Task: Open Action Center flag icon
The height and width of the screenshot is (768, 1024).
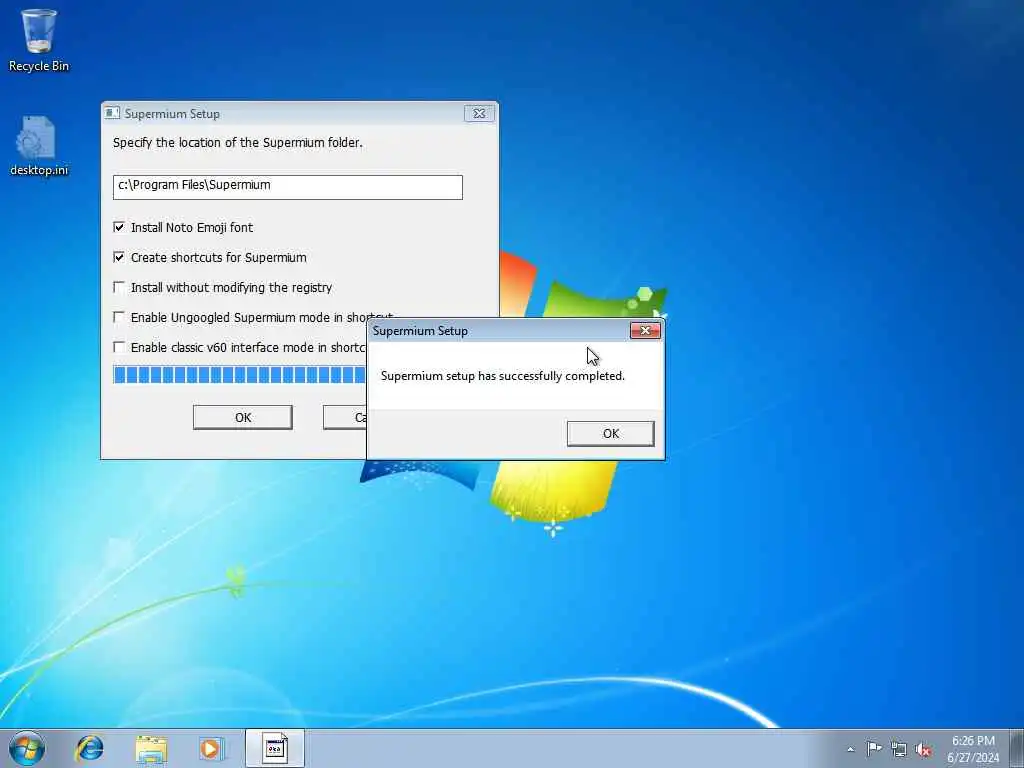Action: tap(874, 748)
